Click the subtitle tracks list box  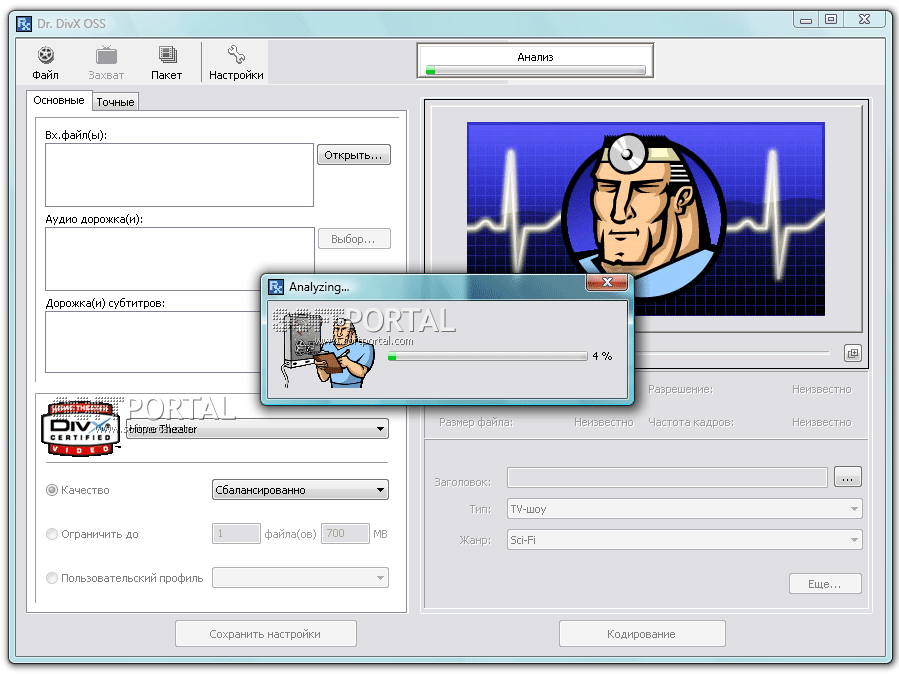(x=153, y=342)
